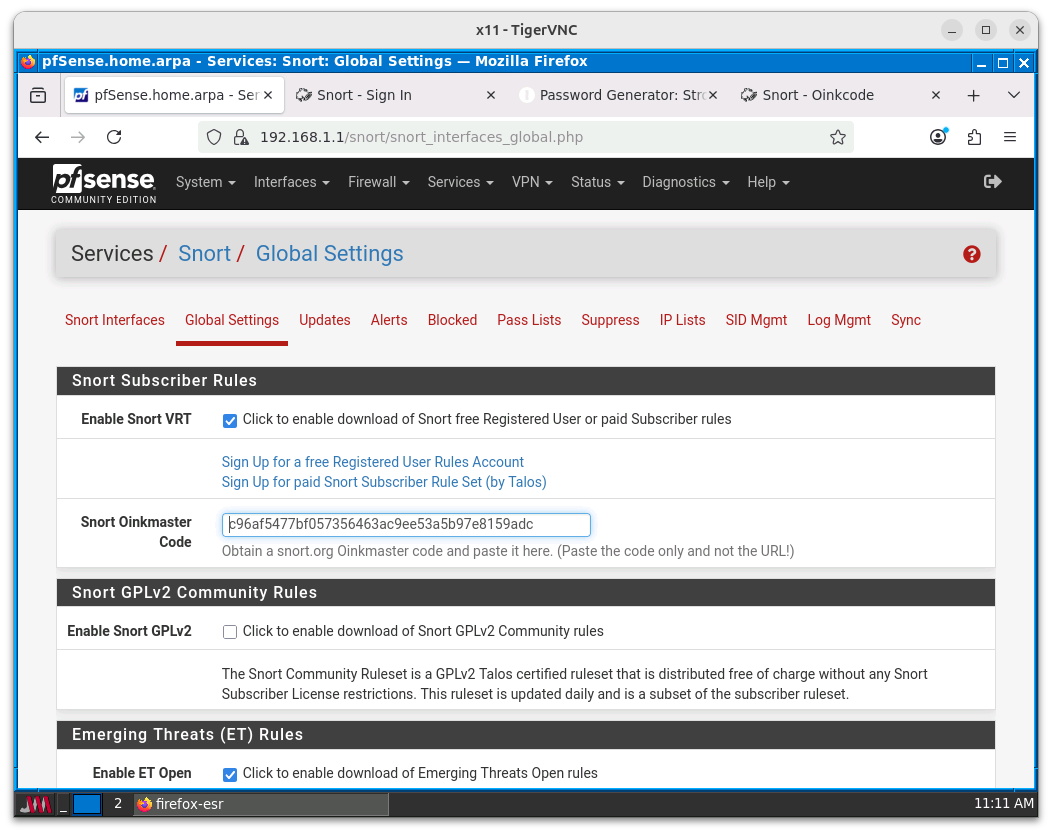Expand the Firewall menu

click(378, 183)
